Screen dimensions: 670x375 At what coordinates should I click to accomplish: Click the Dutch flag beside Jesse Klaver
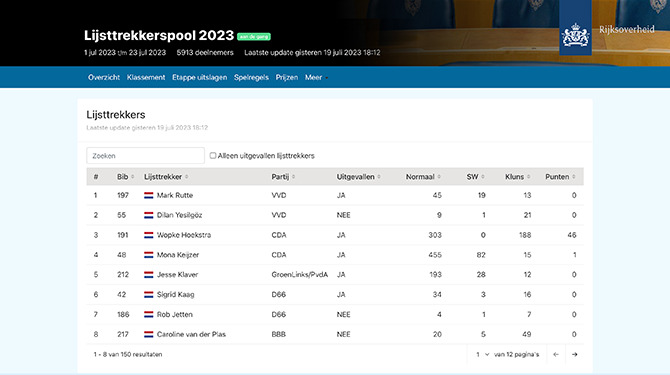coord(148,275)
